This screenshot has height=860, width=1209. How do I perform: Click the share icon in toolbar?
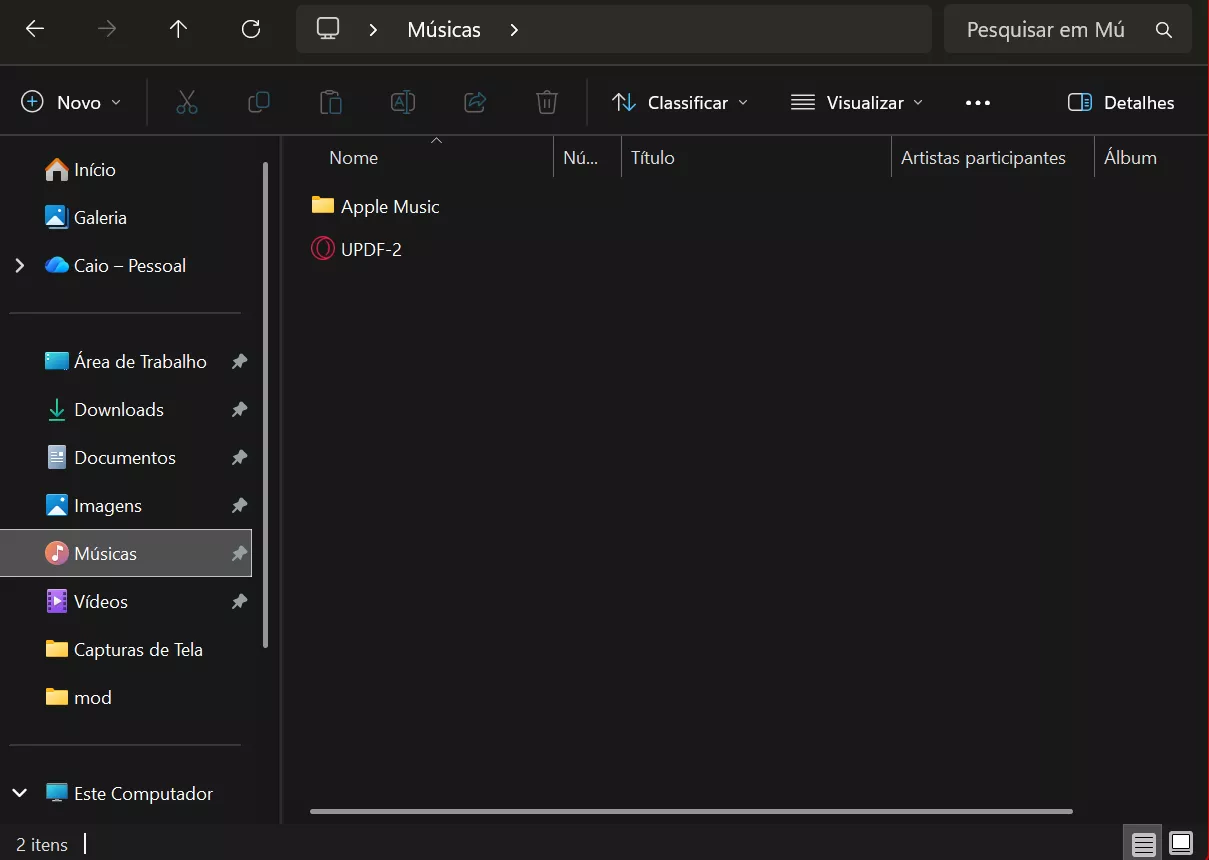click(x=475, y=102)
